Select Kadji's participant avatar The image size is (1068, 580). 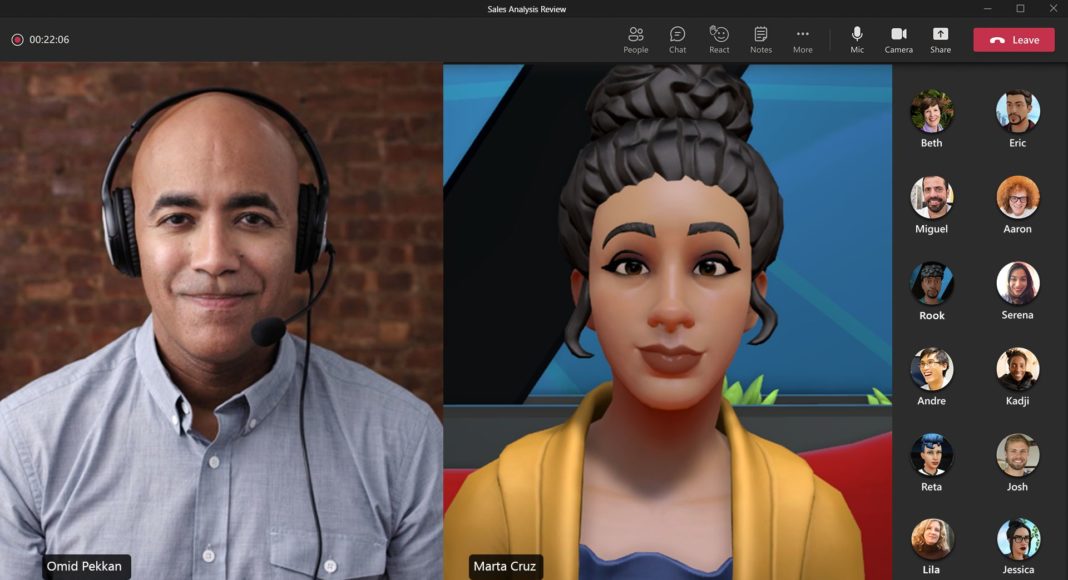coord(1018,369)
